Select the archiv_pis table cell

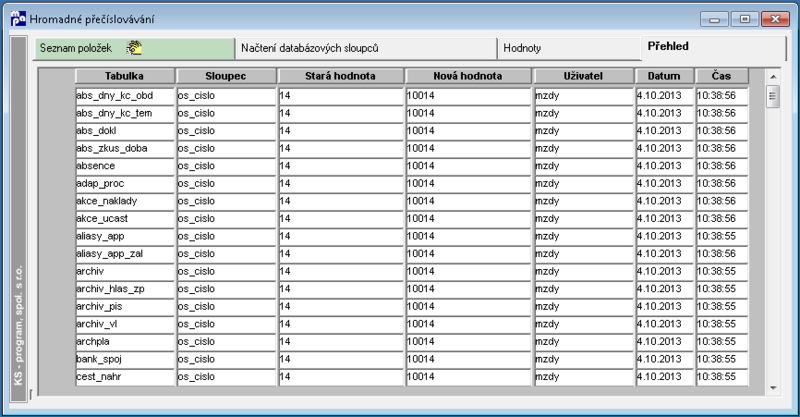click(125, 307)
